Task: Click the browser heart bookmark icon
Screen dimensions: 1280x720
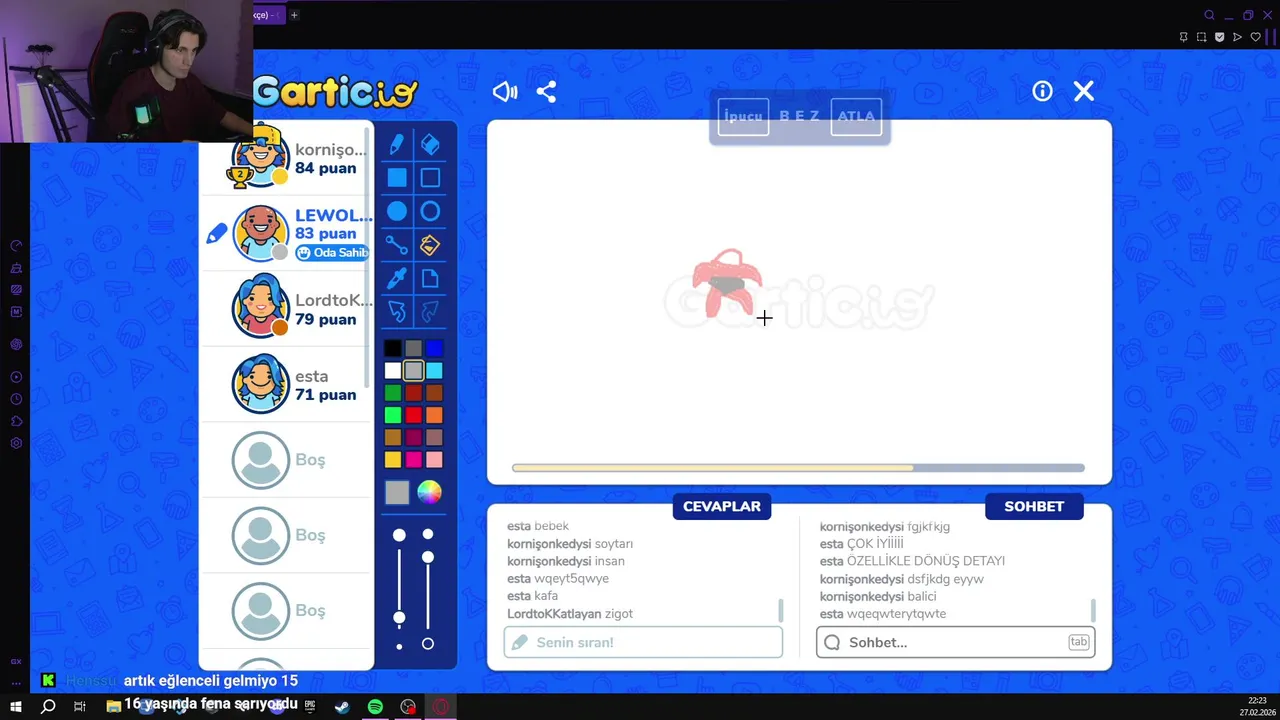Action: (x=1256, y=37)
